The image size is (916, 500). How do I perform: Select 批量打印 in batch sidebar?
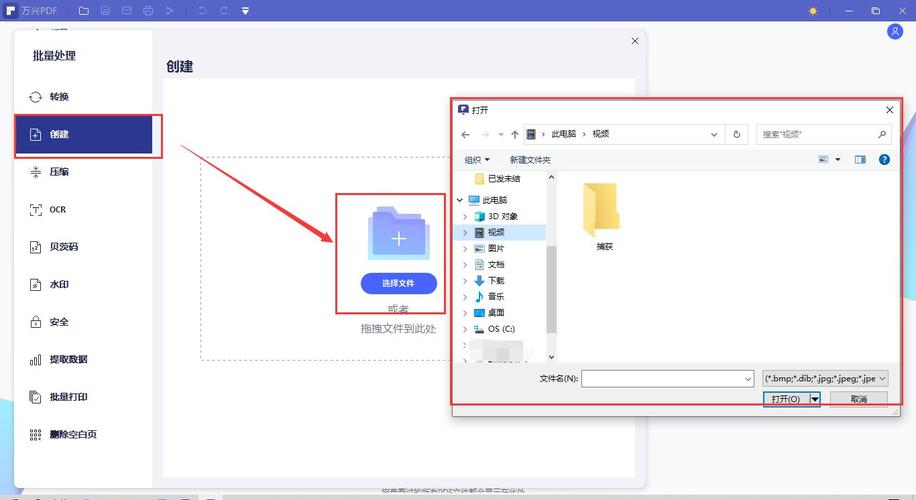coord(84,397)
